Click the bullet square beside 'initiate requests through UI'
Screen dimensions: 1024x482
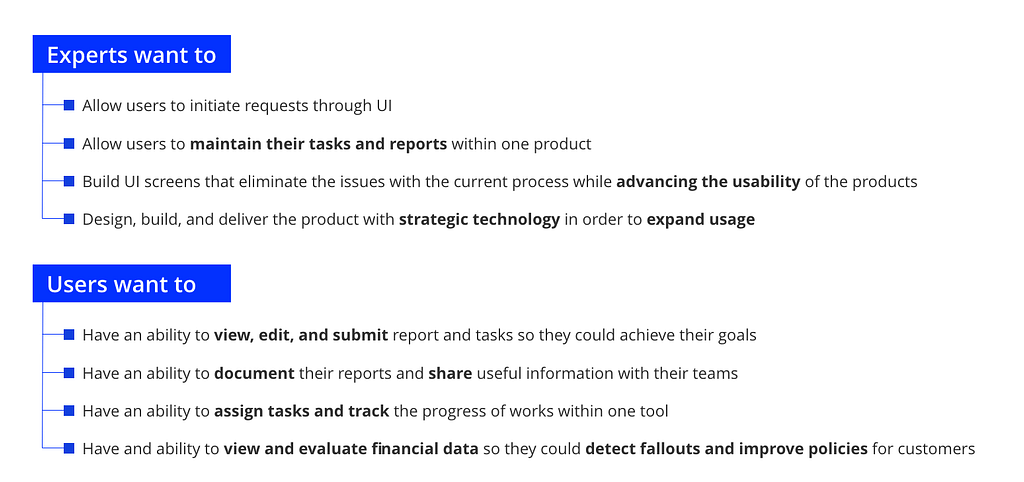69,105
